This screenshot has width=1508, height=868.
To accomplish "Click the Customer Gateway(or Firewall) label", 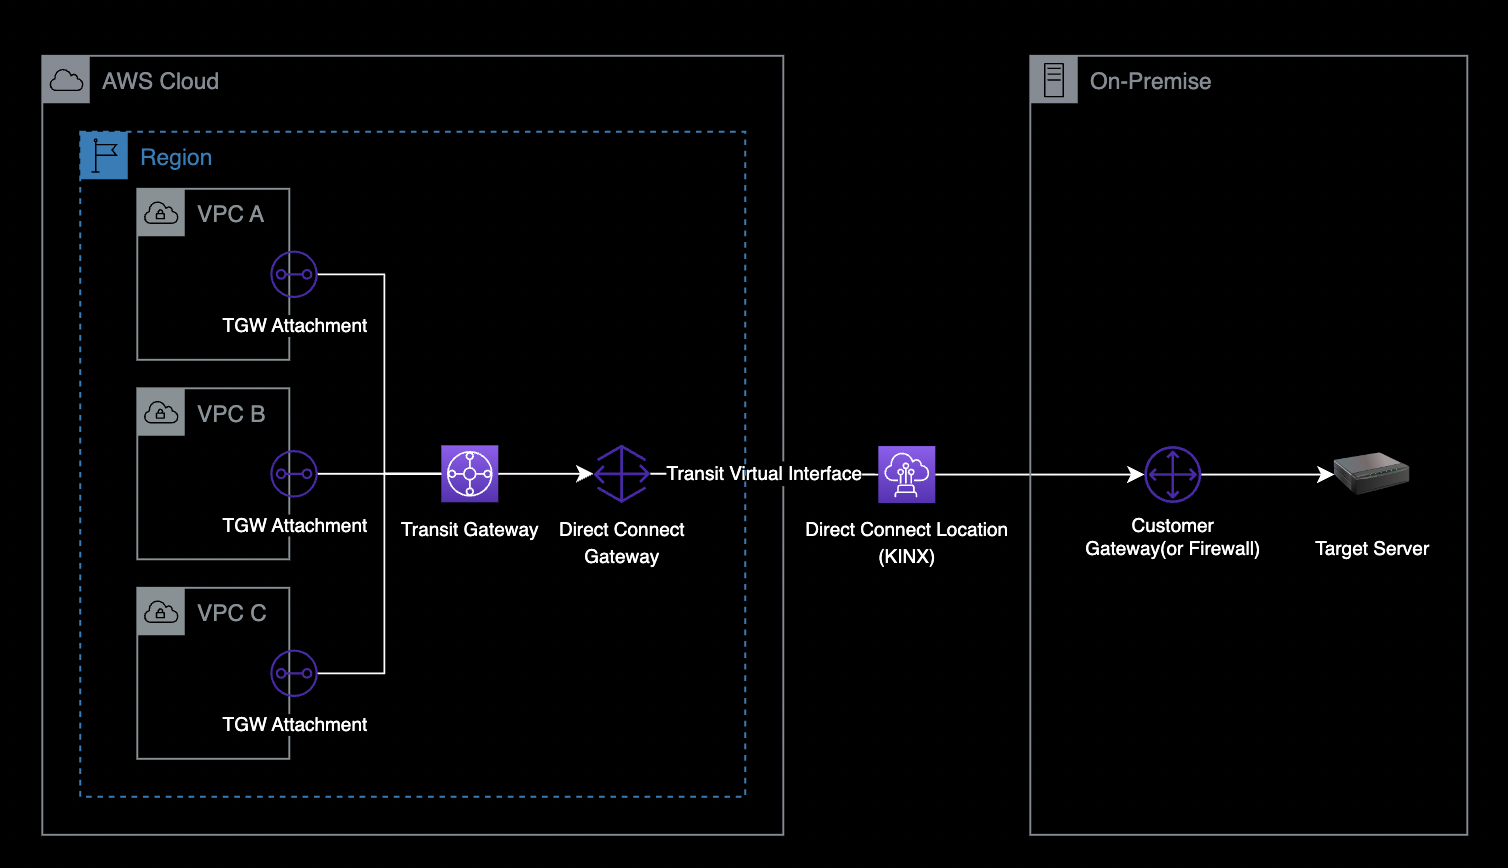I will [x=1172, y=537].
